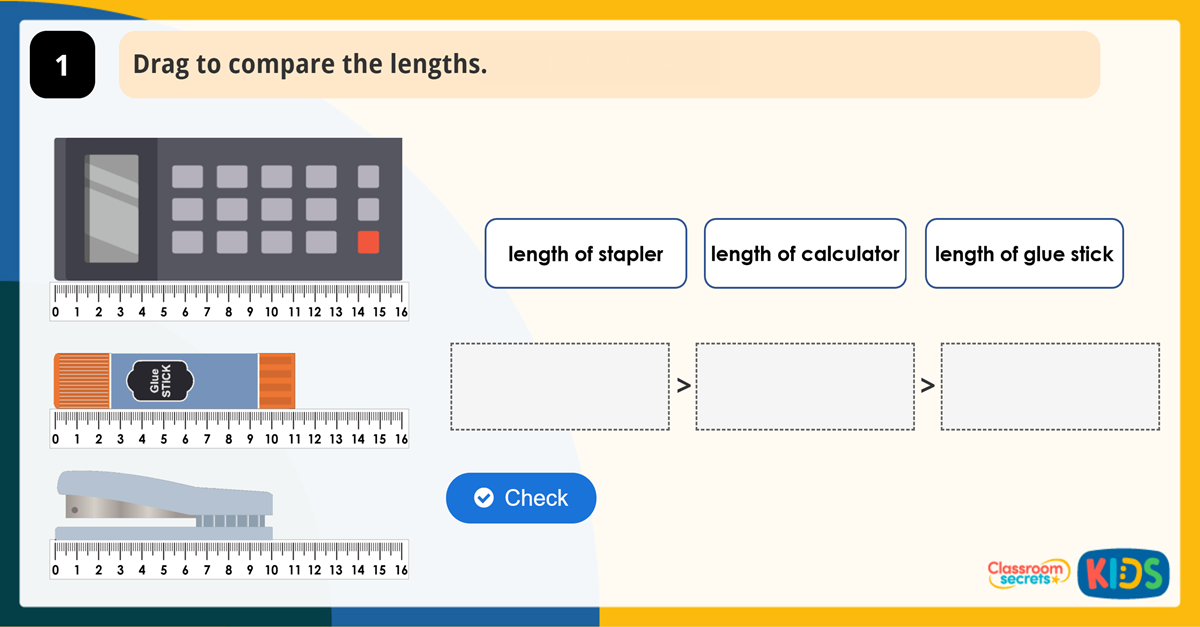Click the first empty answer box
This screenshot has width=1200, height=627.
[x=560, y=386]
